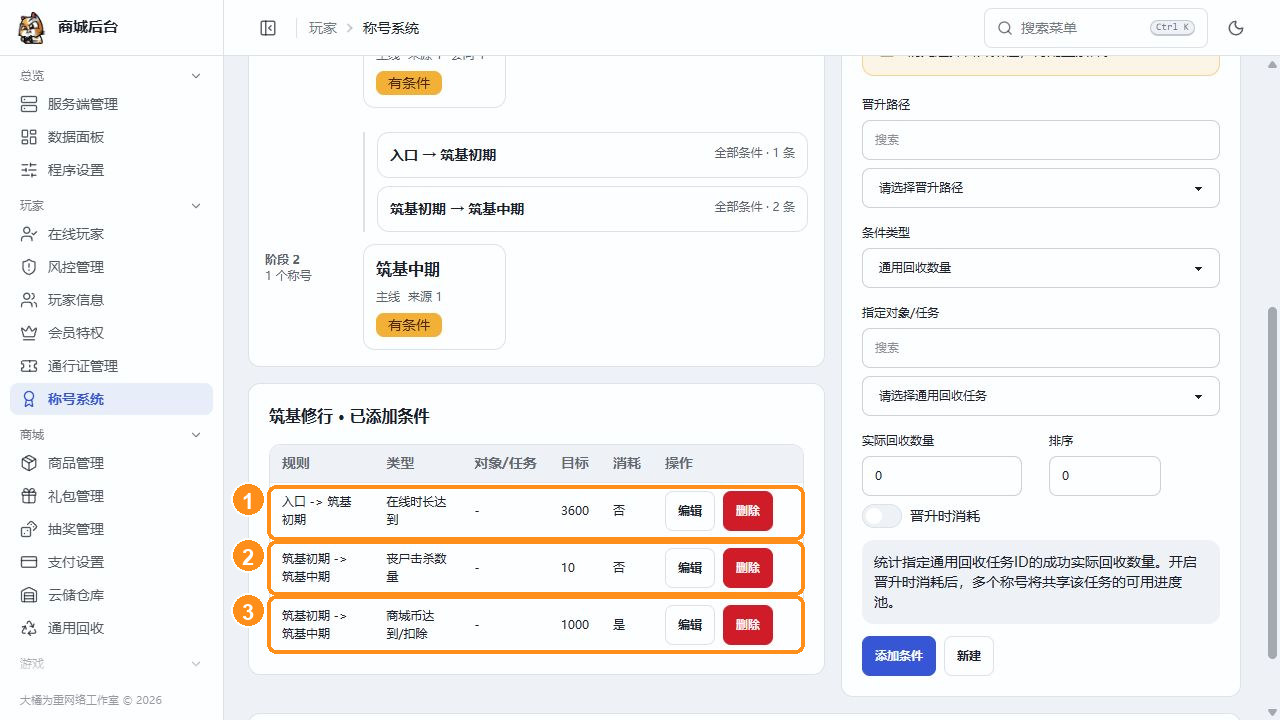Open the 通用回收数量 condition type dropdown

tap(1040, 268)
